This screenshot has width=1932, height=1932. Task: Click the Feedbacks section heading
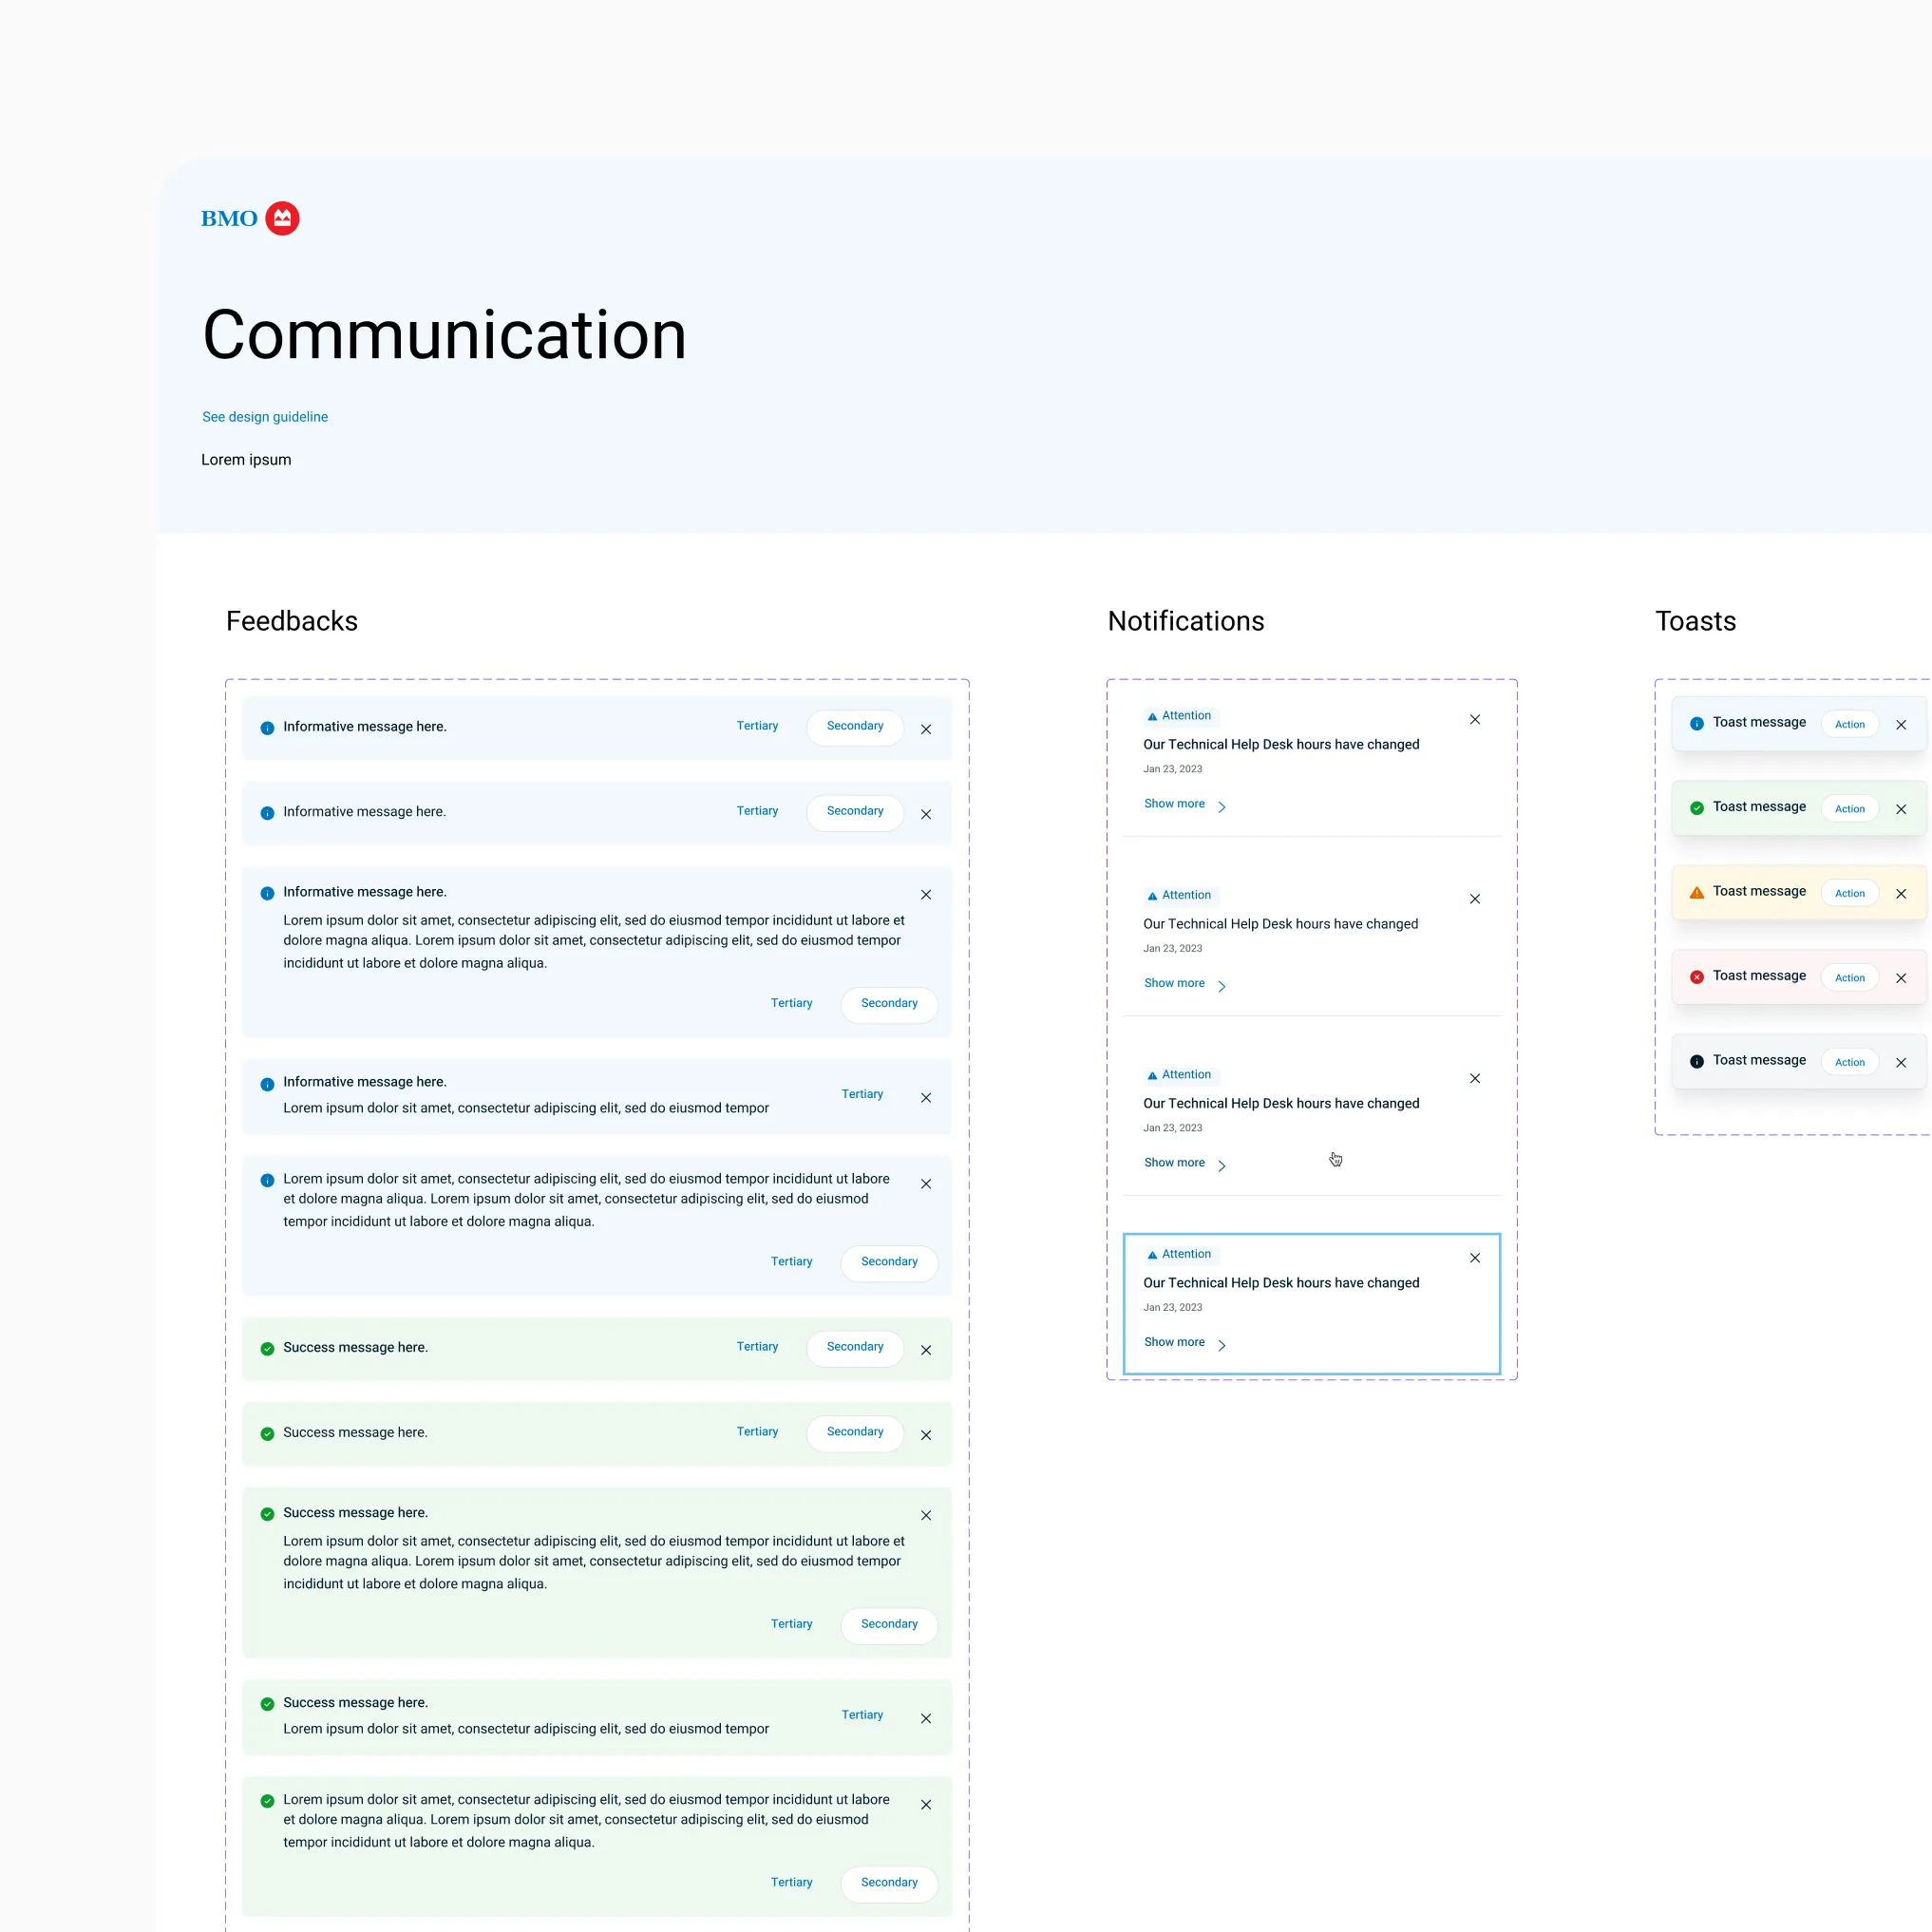click(292, 621)
